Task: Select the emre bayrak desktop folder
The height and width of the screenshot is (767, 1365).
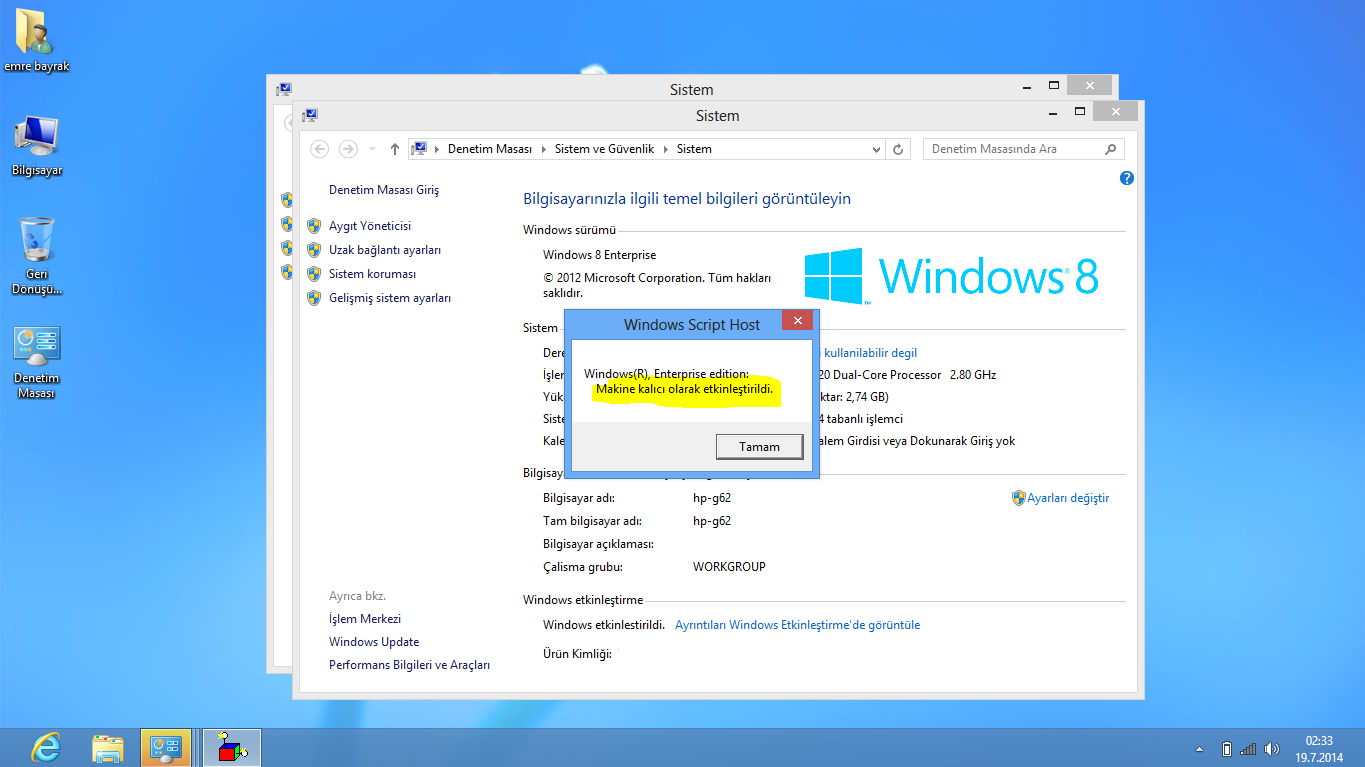Action: point(37,43)
